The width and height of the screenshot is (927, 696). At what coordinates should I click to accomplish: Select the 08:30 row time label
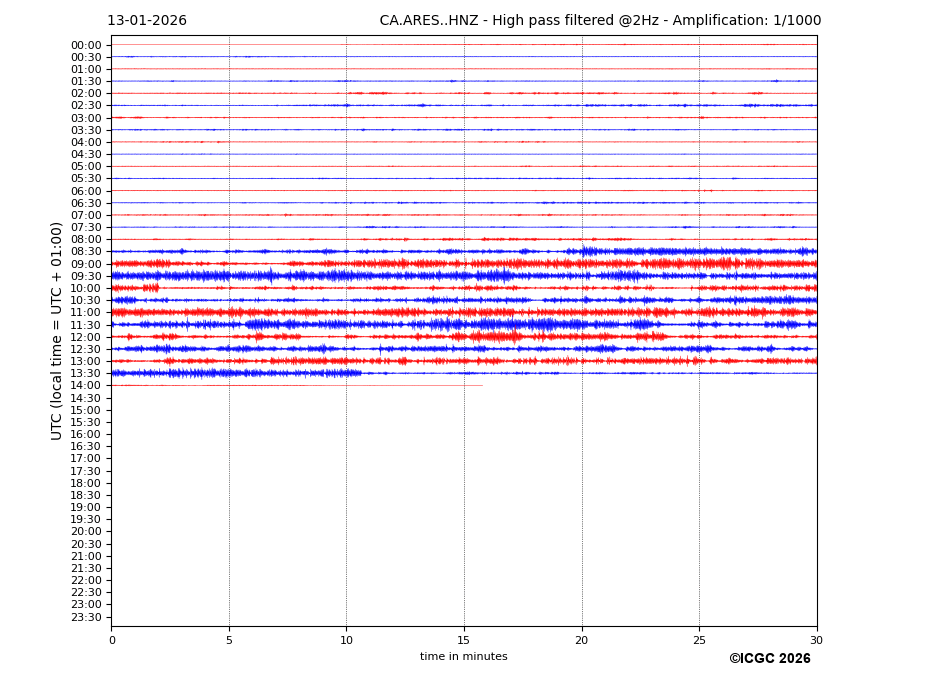86,252
